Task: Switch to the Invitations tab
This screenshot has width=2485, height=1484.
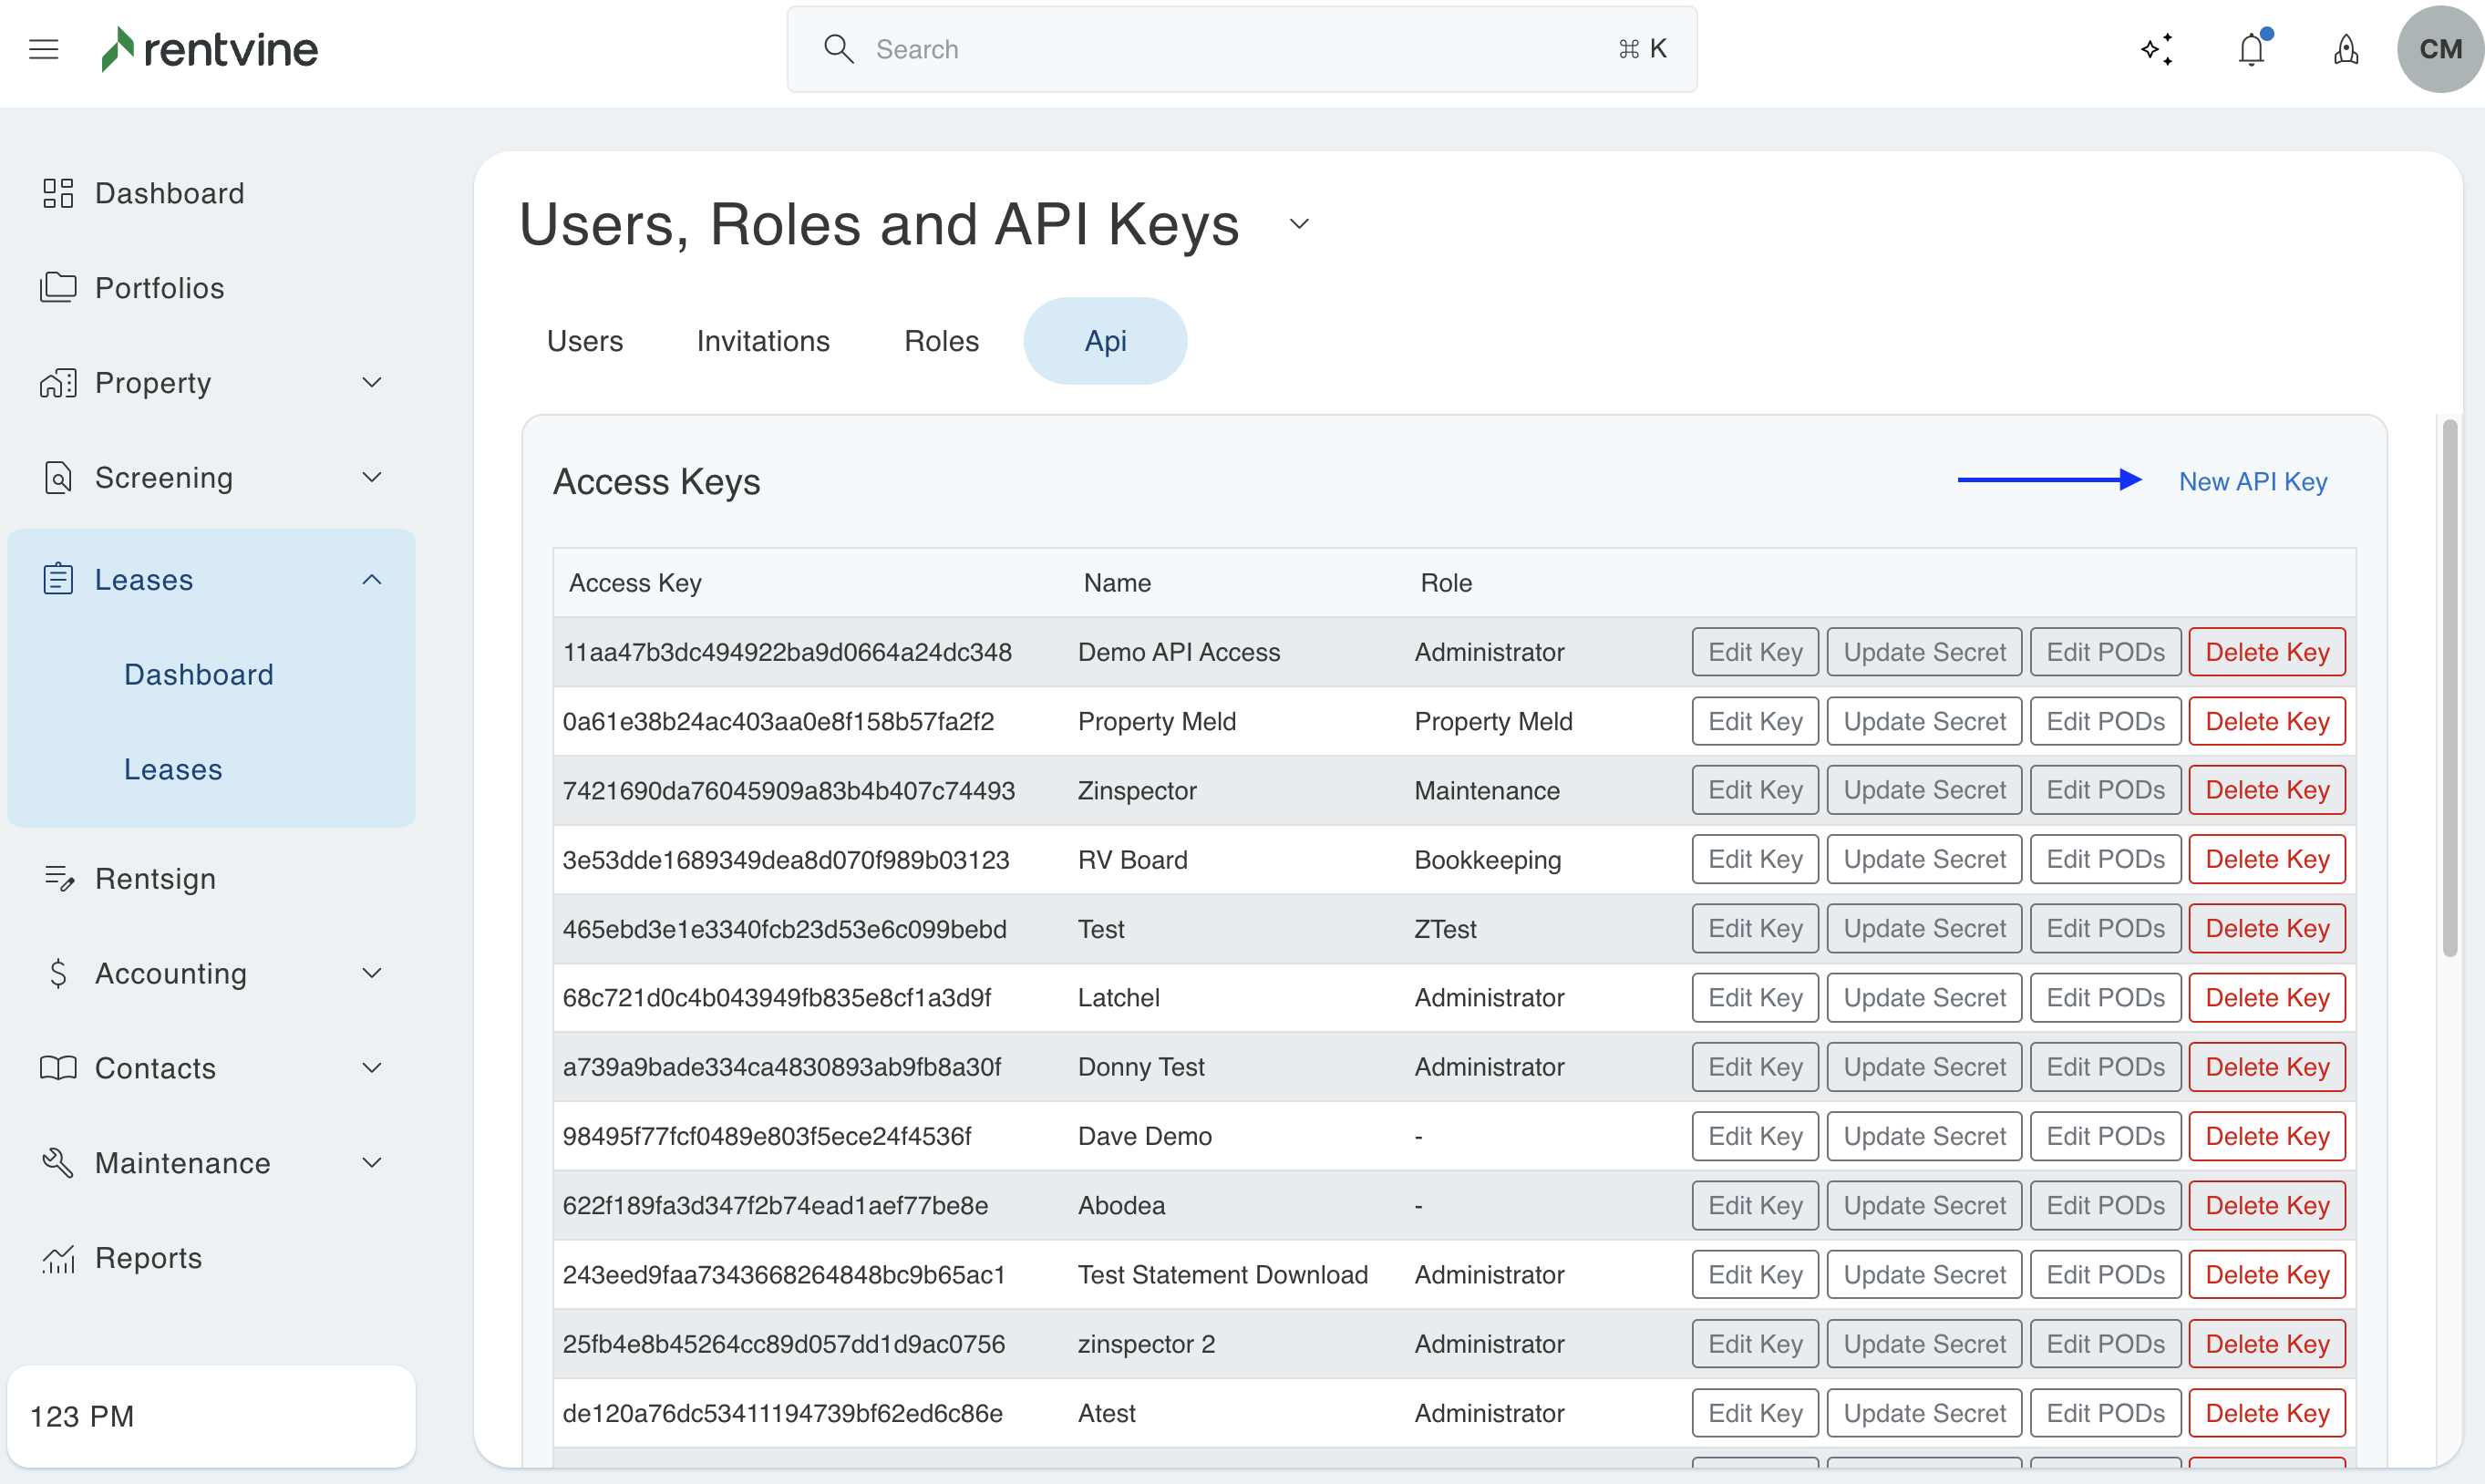Action: (763, 341)
